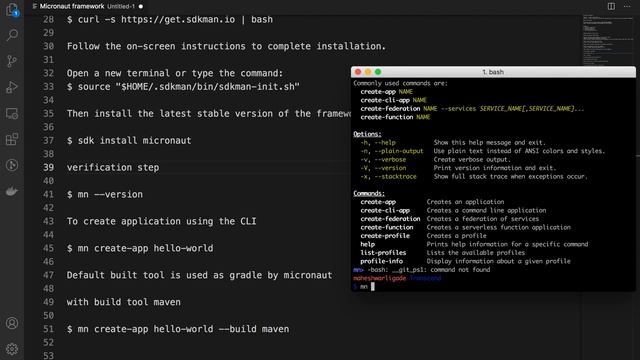Screen dimensions: 640x360
Task: Click the '1. bash' terminal title bar
Action: tap(493, 72)
